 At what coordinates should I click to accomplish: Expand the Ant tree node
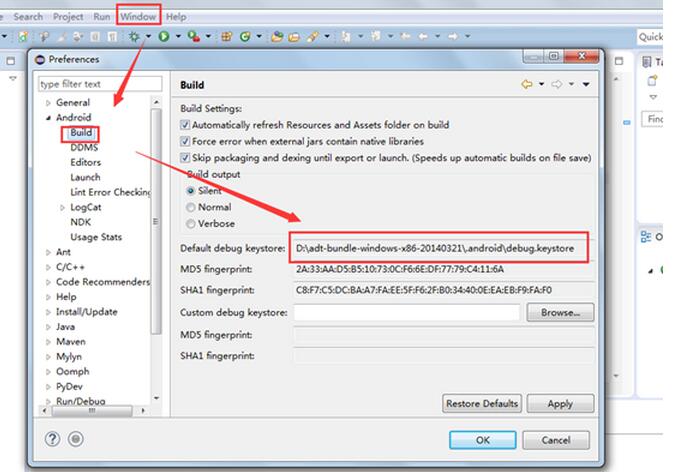click(48, 252)
